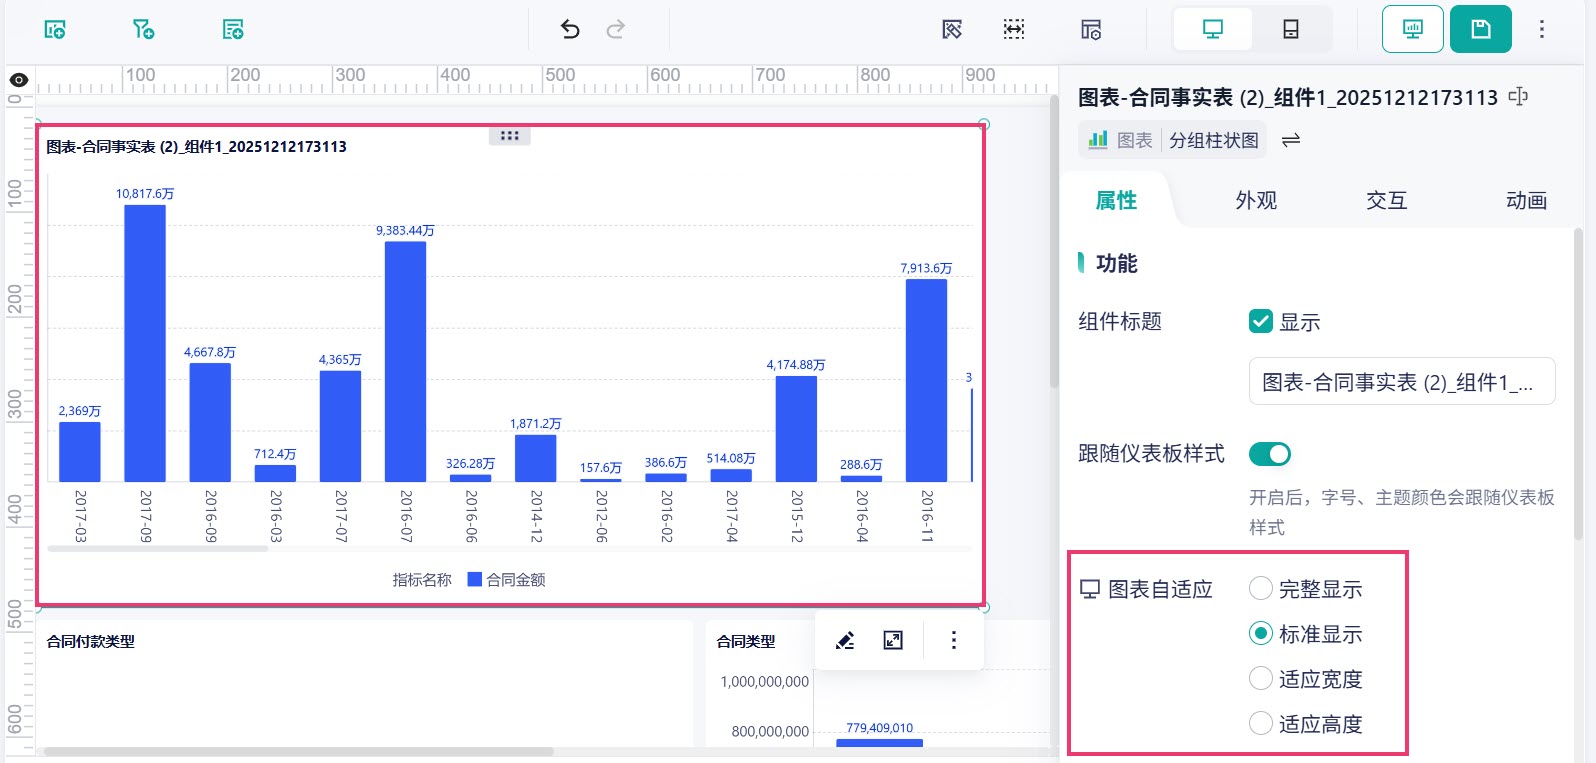Choose the 适应高度 radio option
Viewport: 1596px width, 763px height.
1261,723
